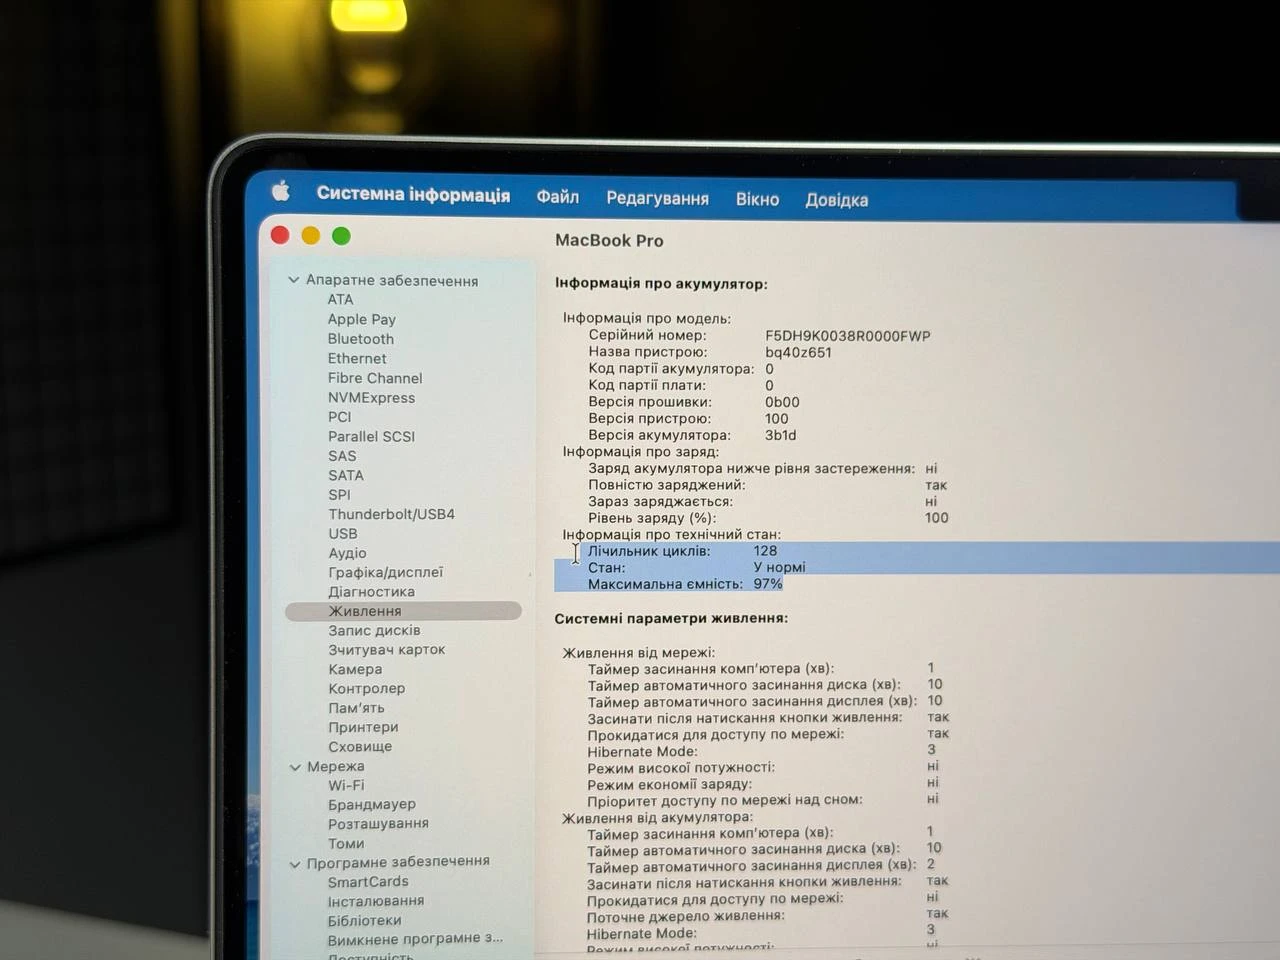Click the battery version value 3b1d
Viewport: 1280px width, 960px height.
[x=780, y=435]
